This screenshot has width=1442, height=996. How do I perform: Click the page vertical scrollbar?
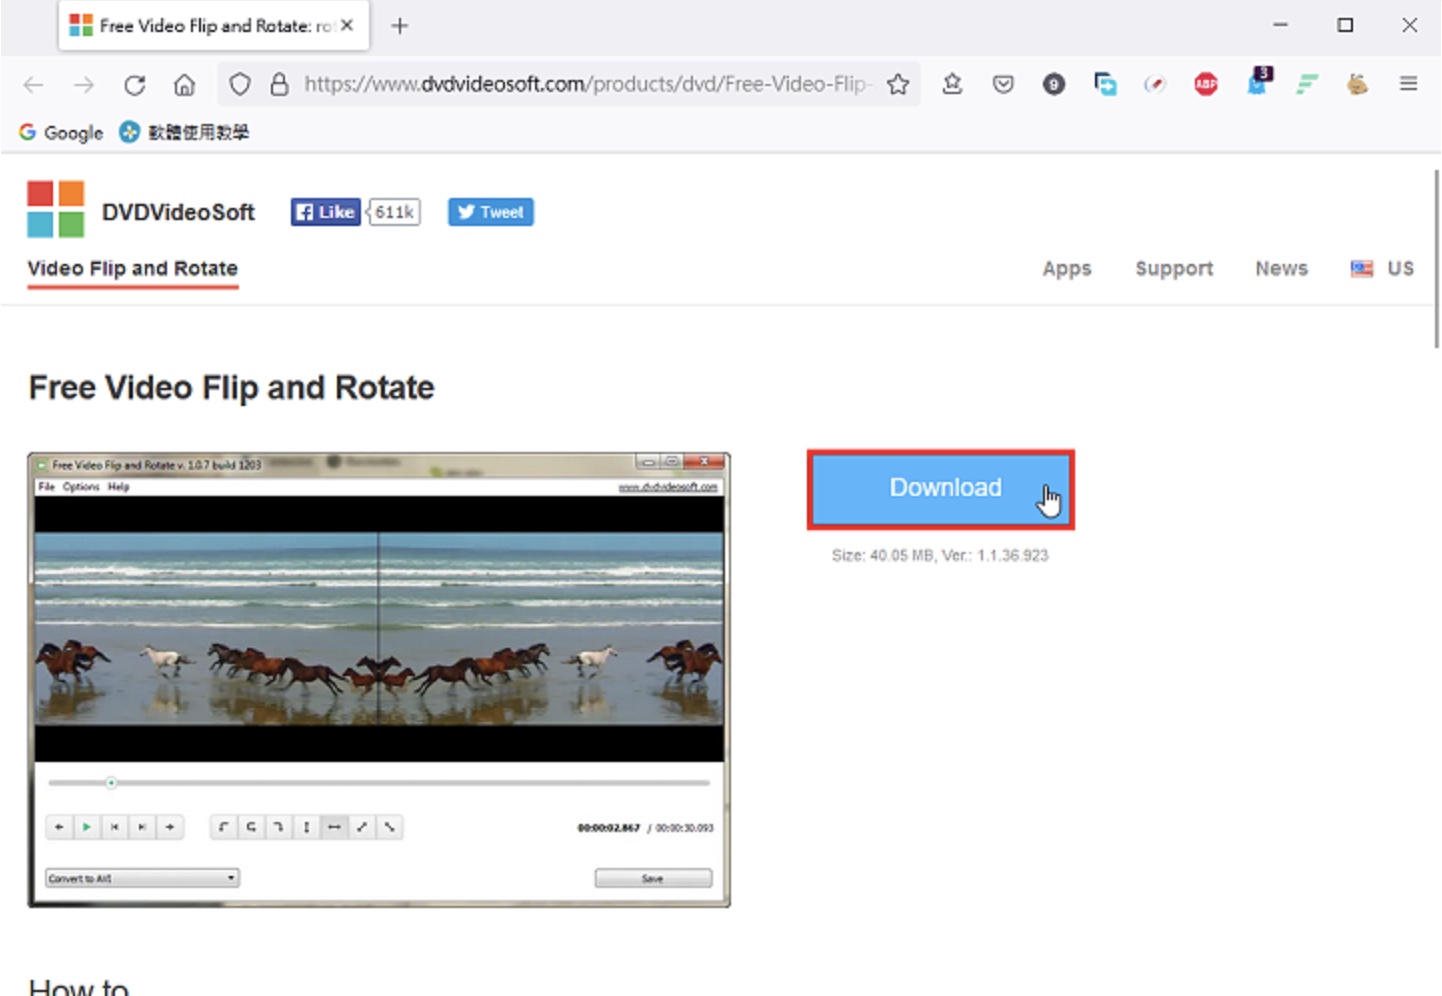tap(1436, 259)
